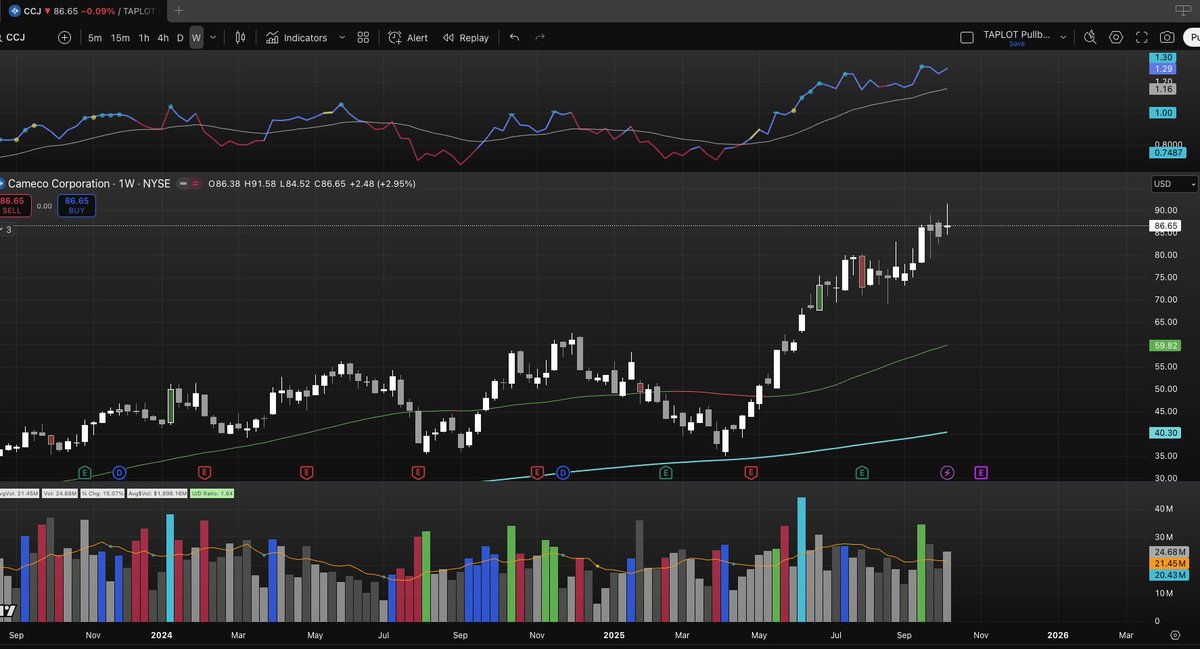Open the USD currency dropdown
1200x649 pixels.
tap(1174, 184)
